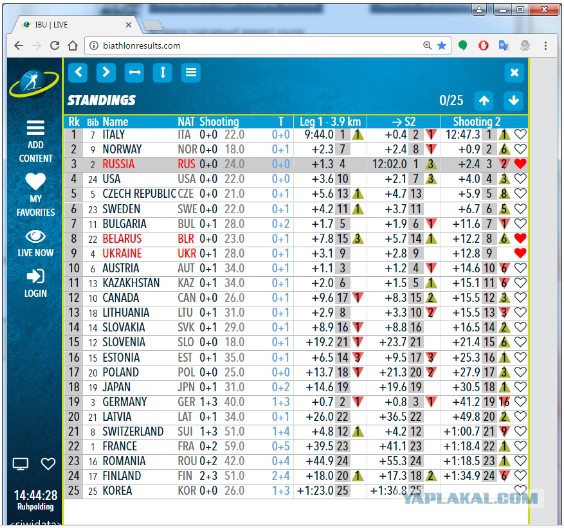The image size is (564, 528).
Task: Select the SWITZERLAND team name
Action: point(133,431)
